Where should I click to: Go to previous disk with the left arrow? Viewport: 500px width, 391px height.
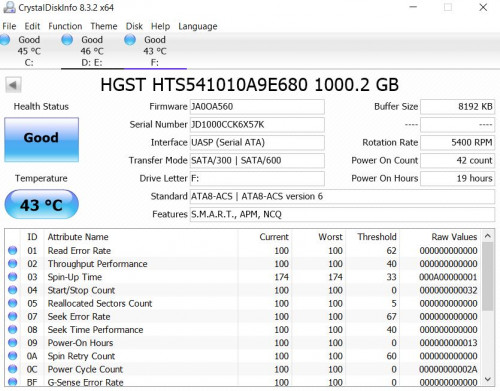pos(13,85)
